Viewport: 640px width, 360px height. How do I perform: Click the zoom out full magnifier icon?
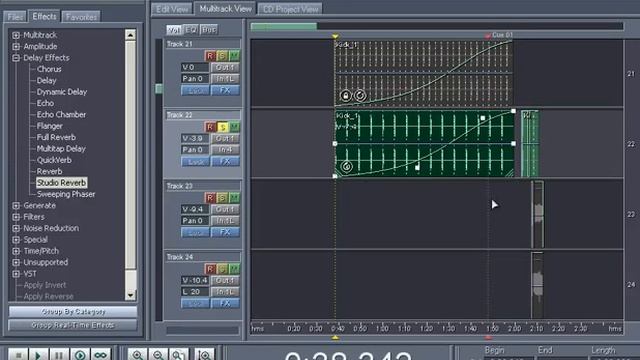coord(178,354)
